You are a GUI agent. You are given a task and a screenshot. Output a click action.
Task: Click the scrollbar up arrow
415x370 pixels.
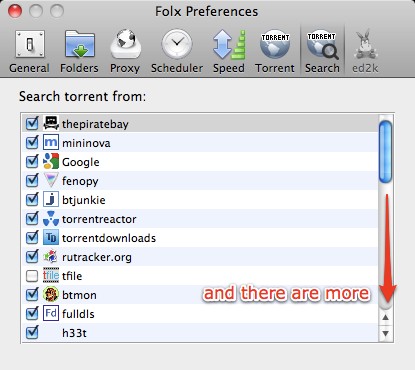click(386, 317)
